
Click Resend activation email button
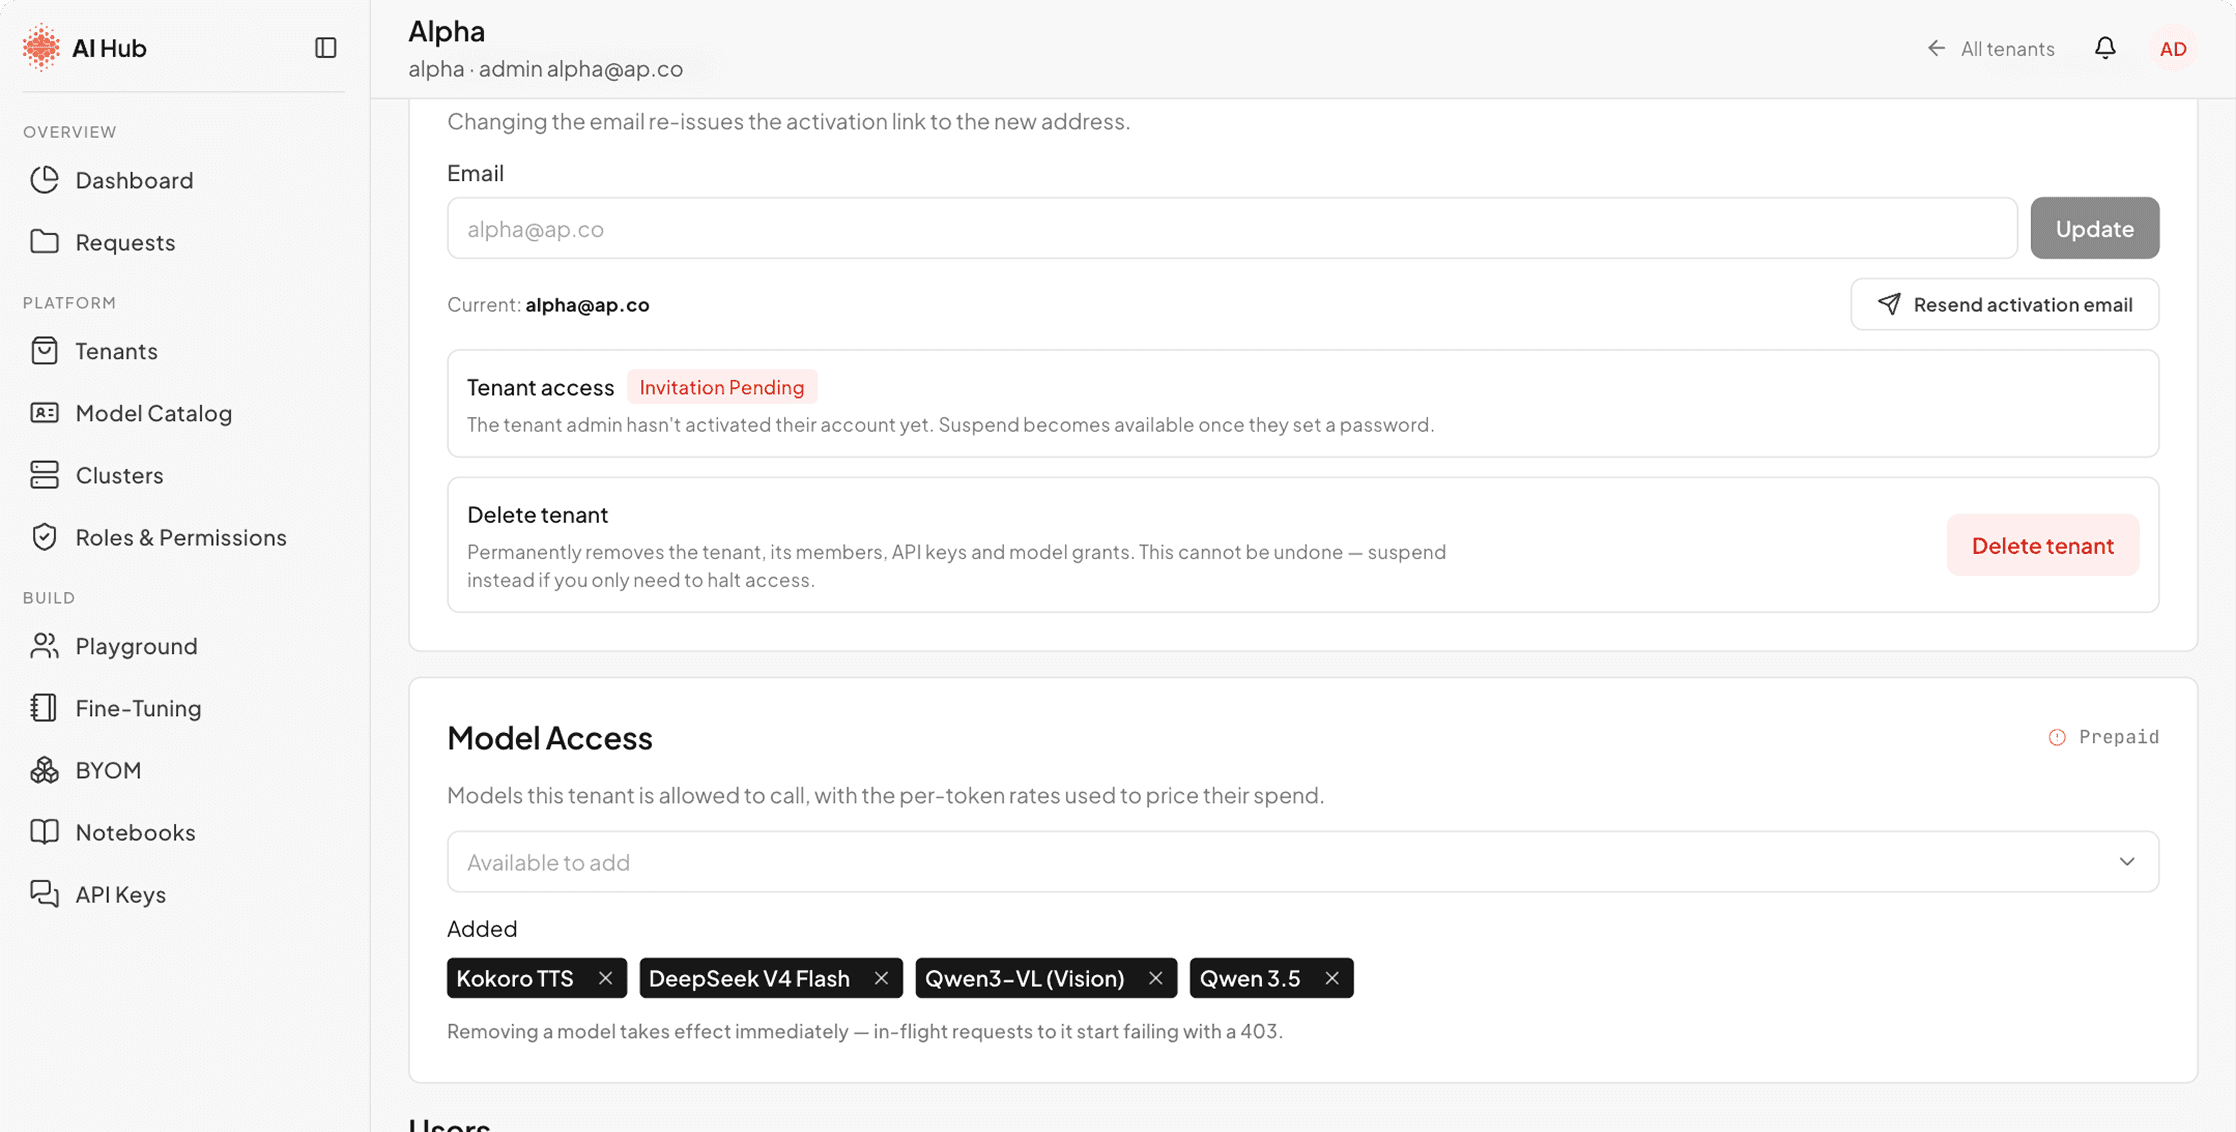(2004, 304)
